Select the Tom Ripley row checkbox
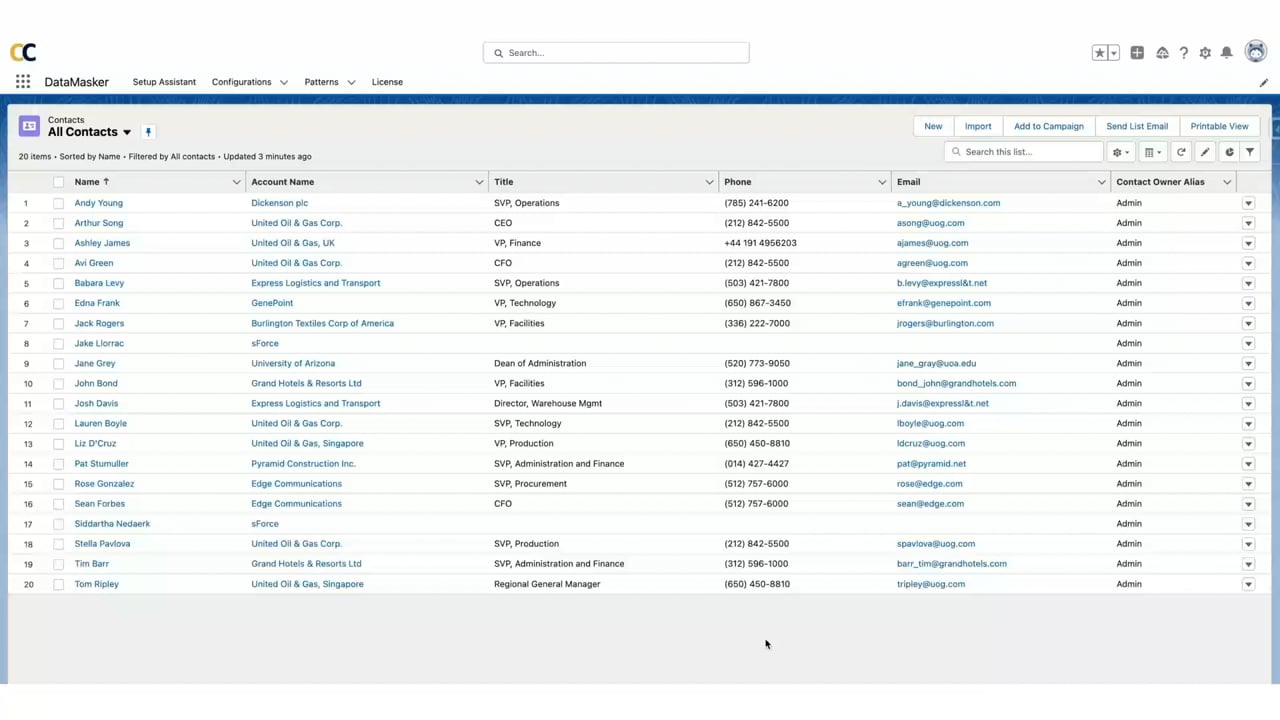The width and height of the screenshot is (1280, 720). point(58,584)
